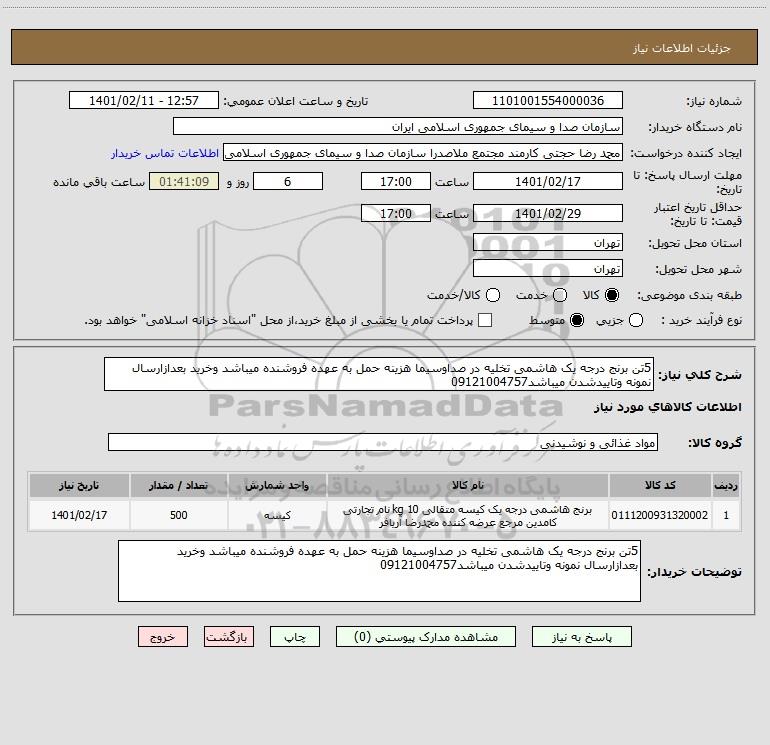Image resolution: width=770 pixels, height=745 pixels.
Task: Click the unit cell کیسه
Action: 277,515
